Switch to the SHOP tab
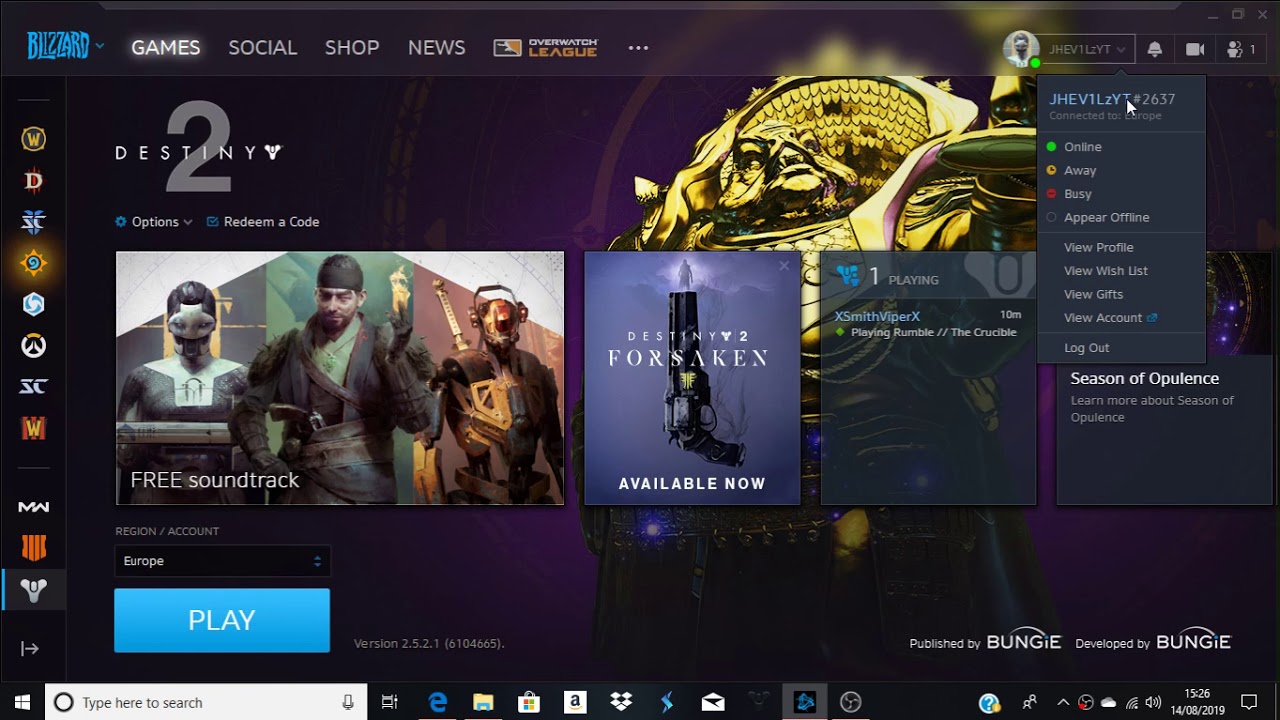The height and width of the screenshot is (720, 1280). coord(352,48)
